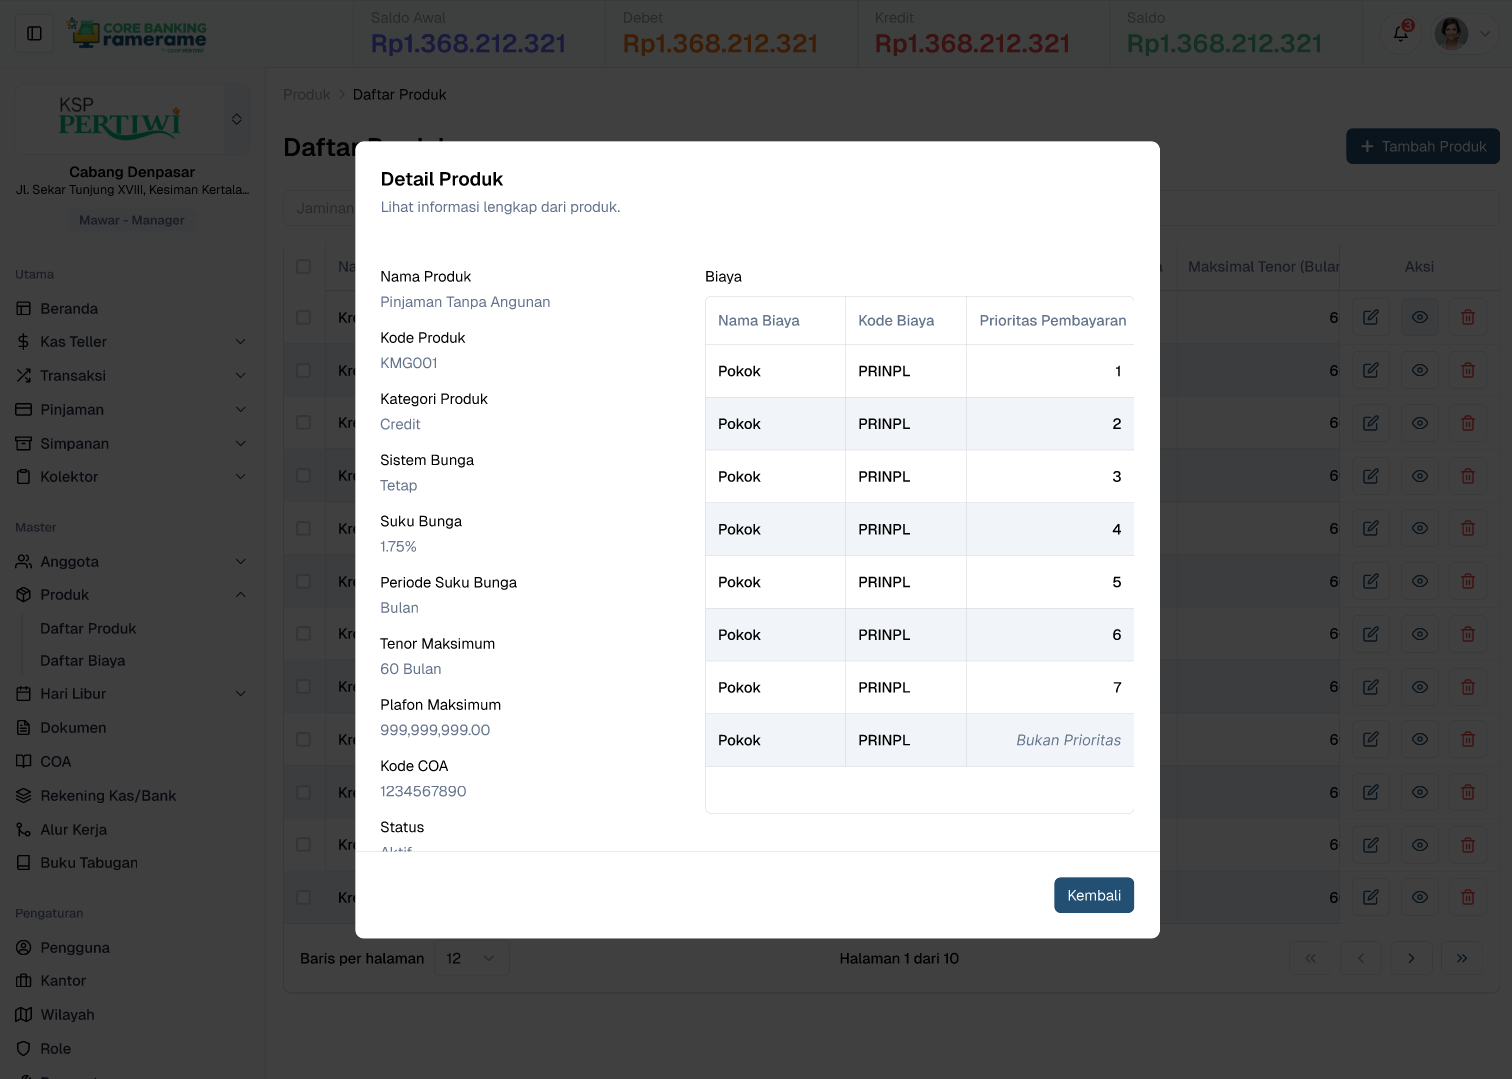The width and height of the screenshot is (1512, 1079).
Task: Open Daftar Biaya in the sidebar
Action: (x=82, y=660)
